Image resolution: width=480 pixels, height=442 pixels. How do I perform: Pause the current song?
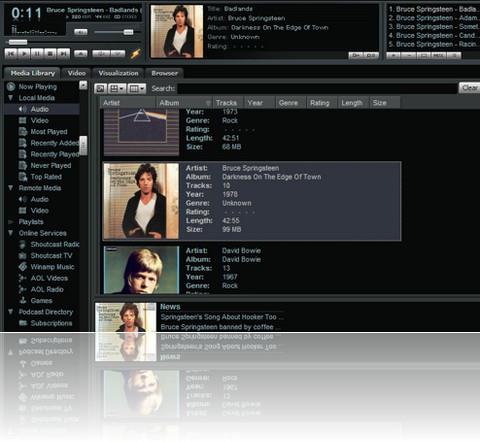tap(37, 53)
